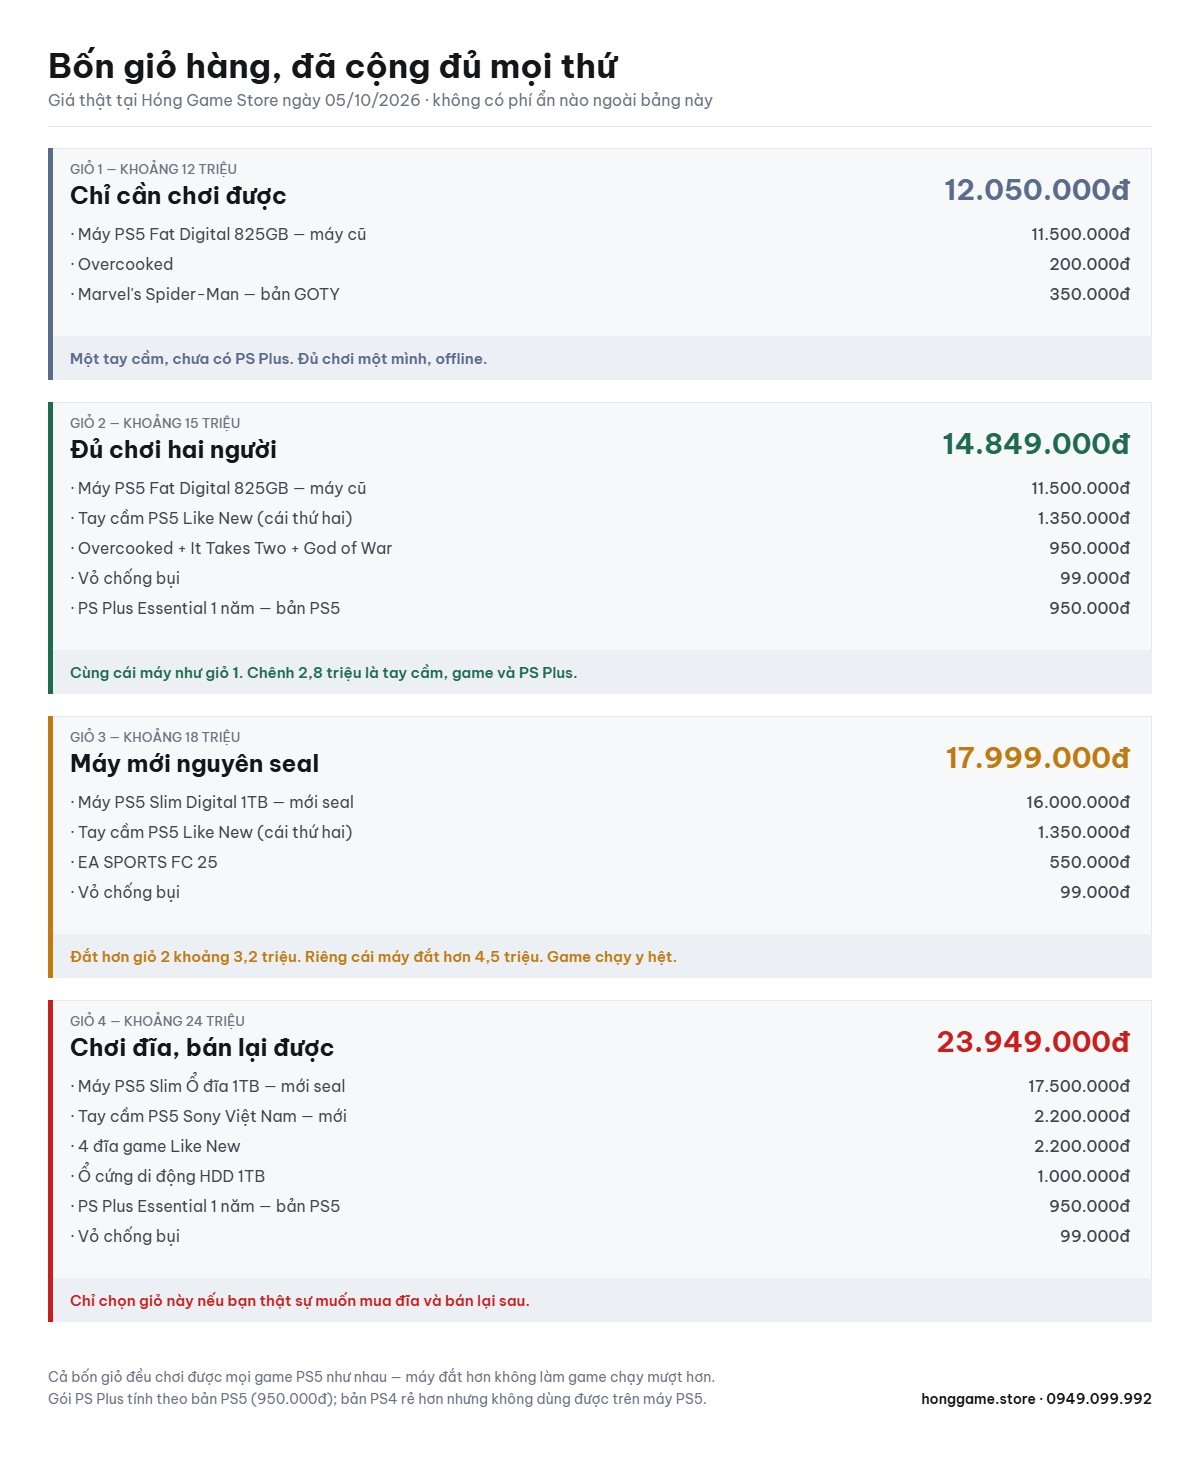Click the "GIỎ 3 — KHOẢNG 18 TRIỆU" label
Viewport: 1200px width, 1458px height.
pos(155,737)
